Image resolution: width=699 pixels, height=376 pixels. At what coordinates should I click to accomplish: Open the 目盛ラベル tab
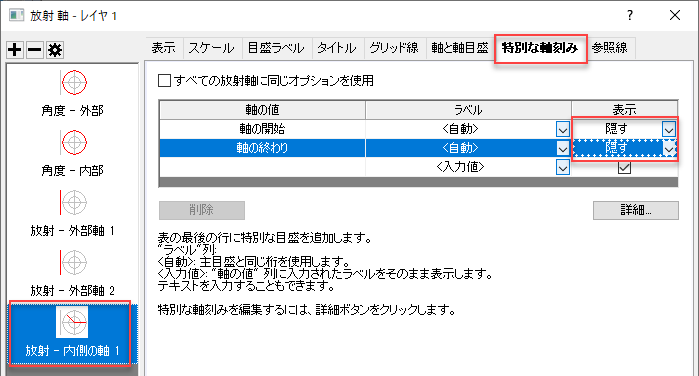[276, 48]
